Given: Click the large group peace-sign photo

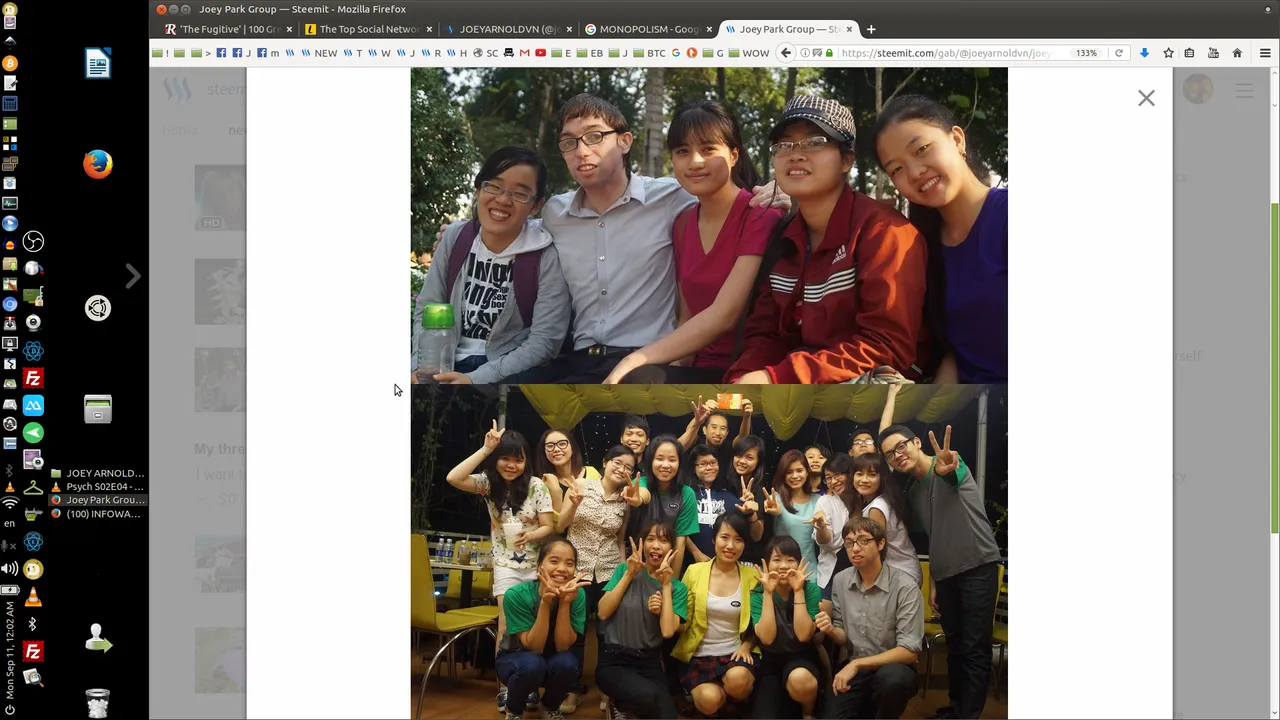Looking at the screenshot, I should pyautogui.click(x=709, y=552).
